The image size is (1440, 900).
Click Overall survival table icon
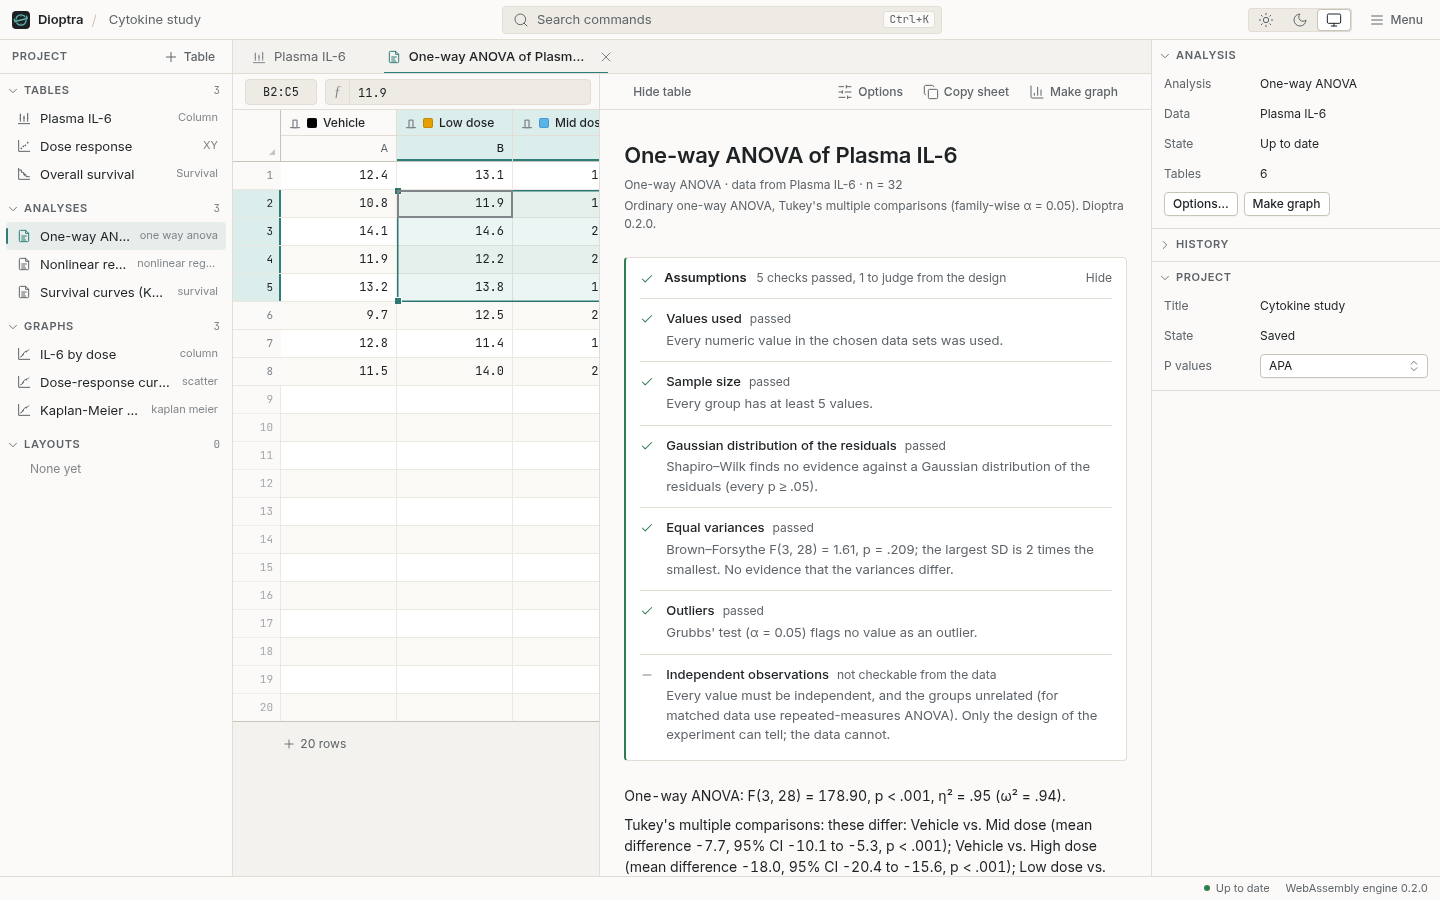coord(24,174)
